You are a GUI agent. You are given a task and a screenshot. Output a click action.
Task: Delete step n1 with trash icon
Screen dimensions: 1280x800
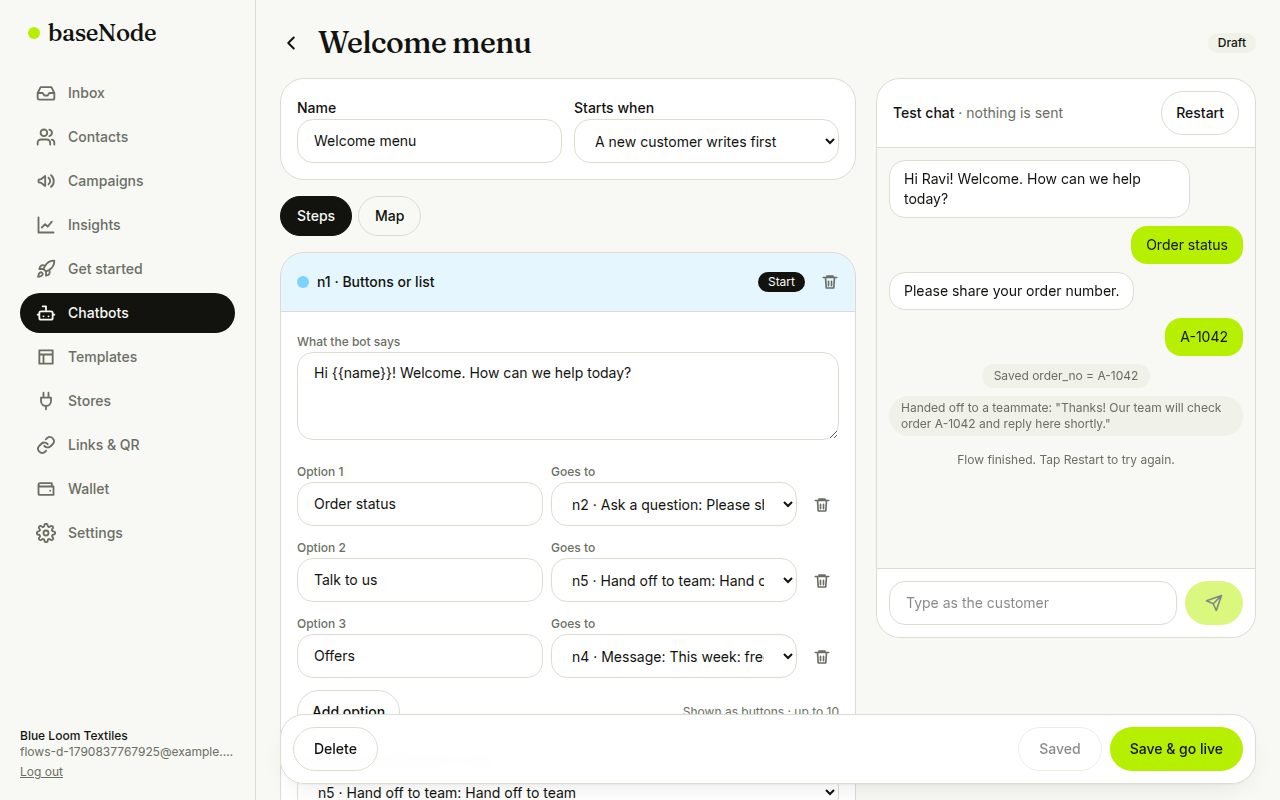[x=830, y=282]
